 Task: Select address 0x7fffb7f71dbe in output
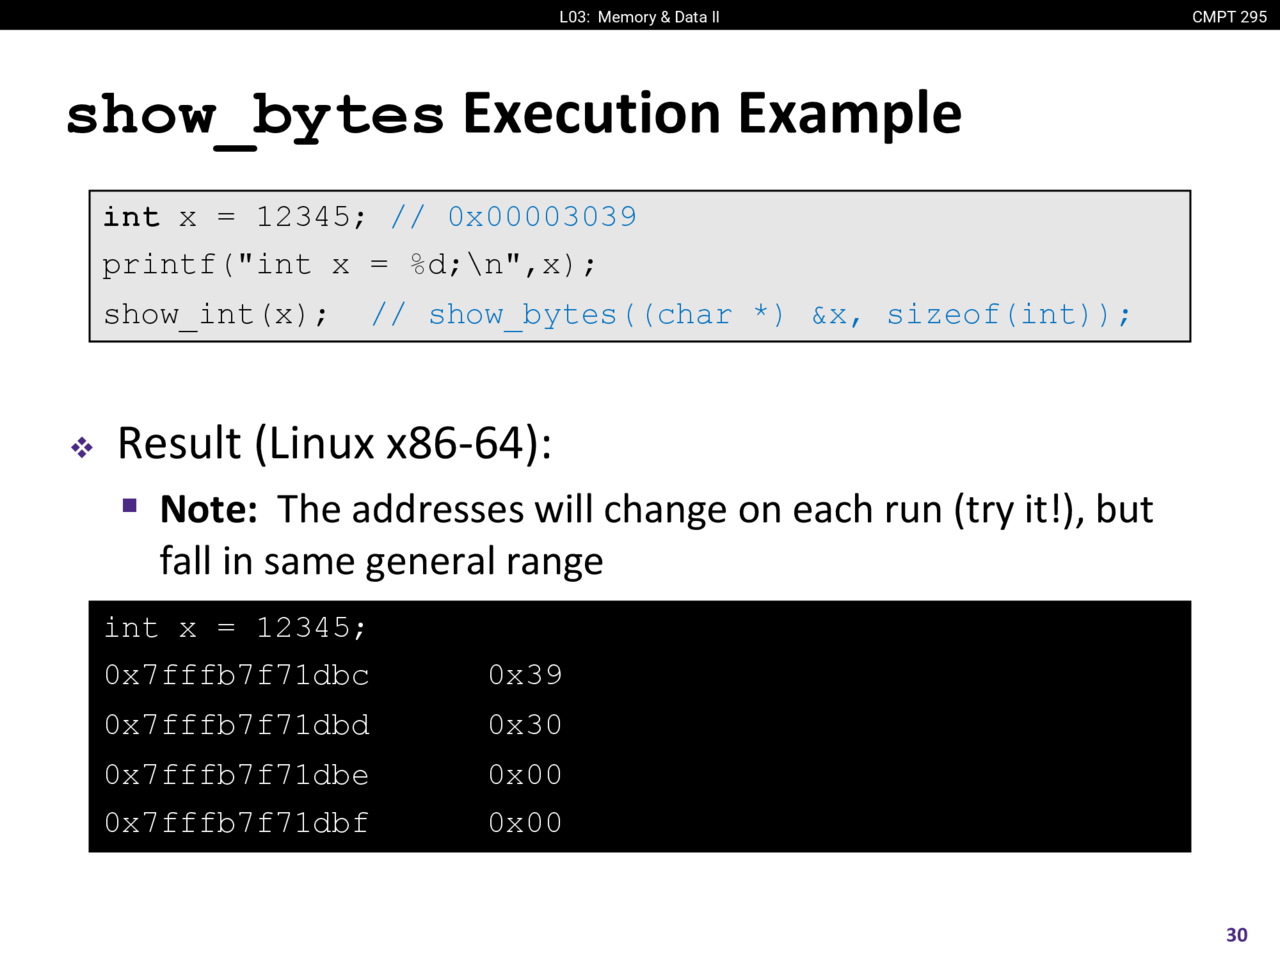click(x=237, y=775)
